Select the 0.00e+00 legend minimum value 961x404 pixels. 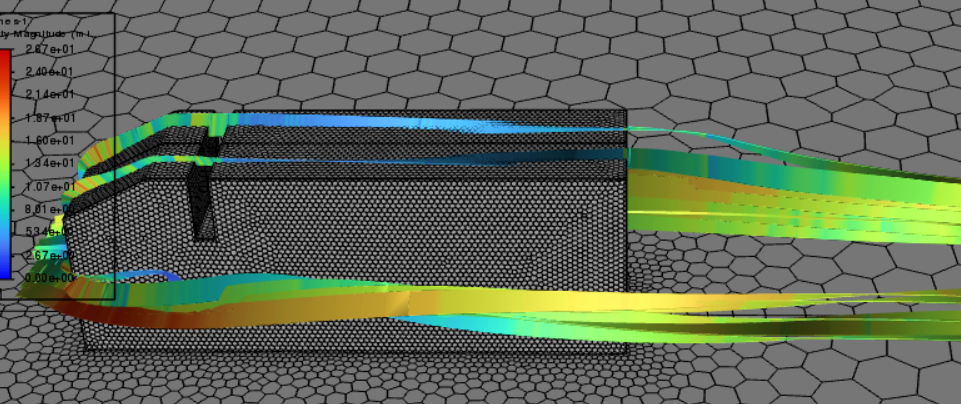[x=50, y=278]
